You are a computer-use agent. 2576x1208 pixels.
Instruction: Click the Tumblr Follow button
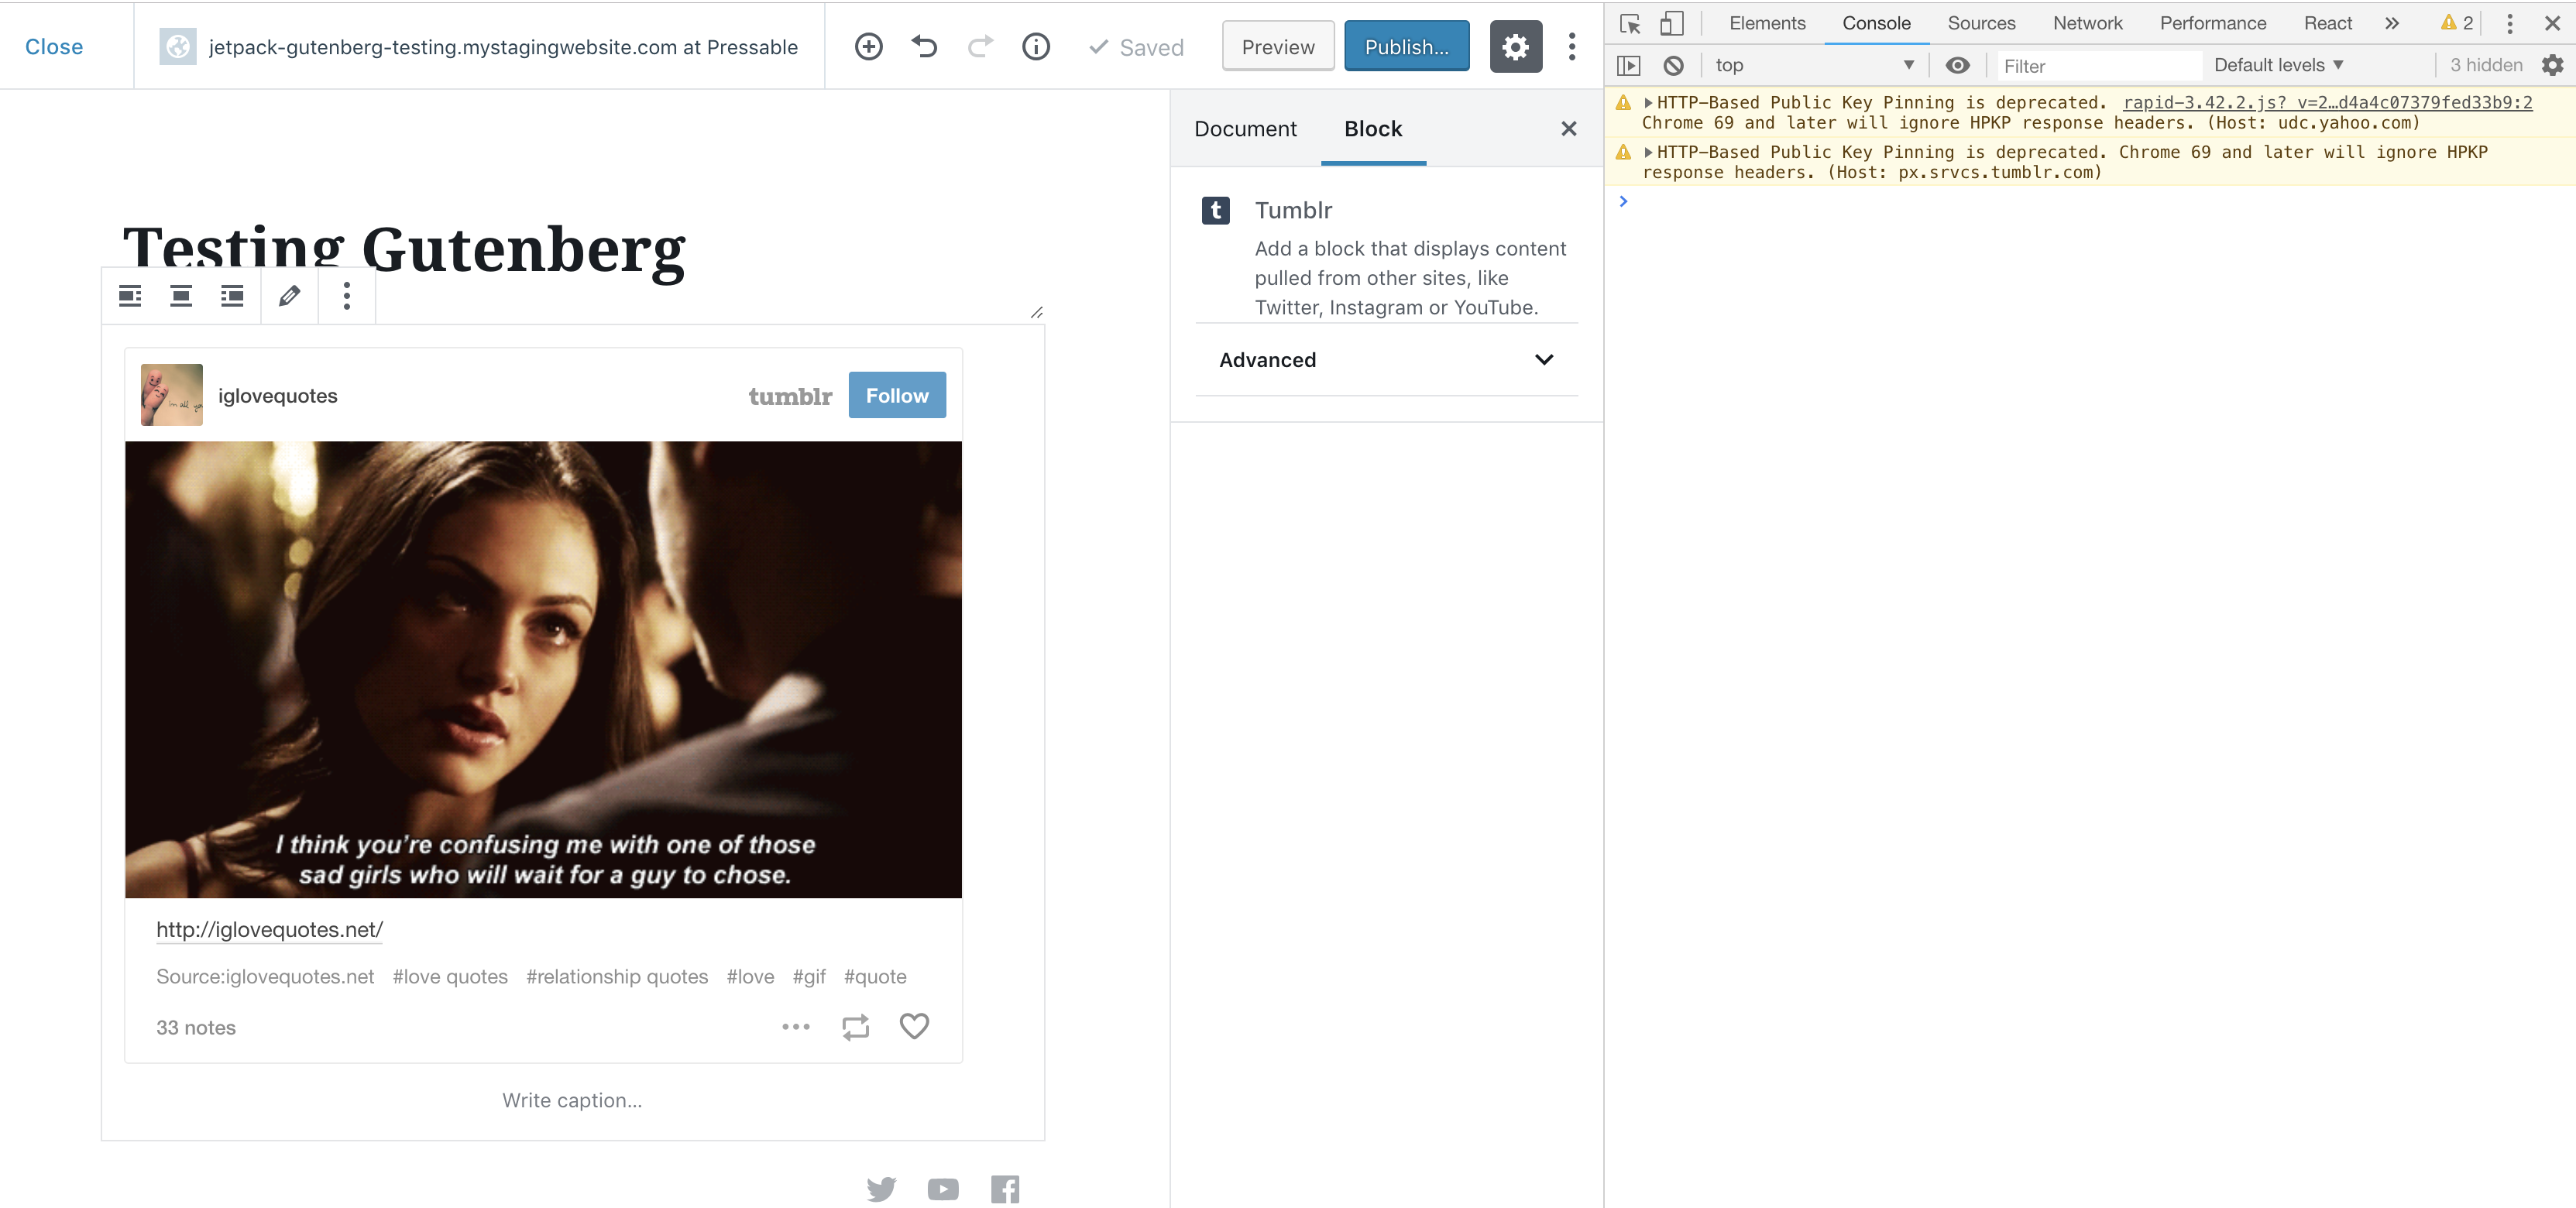pyautogui.click(x=897, y=396)
